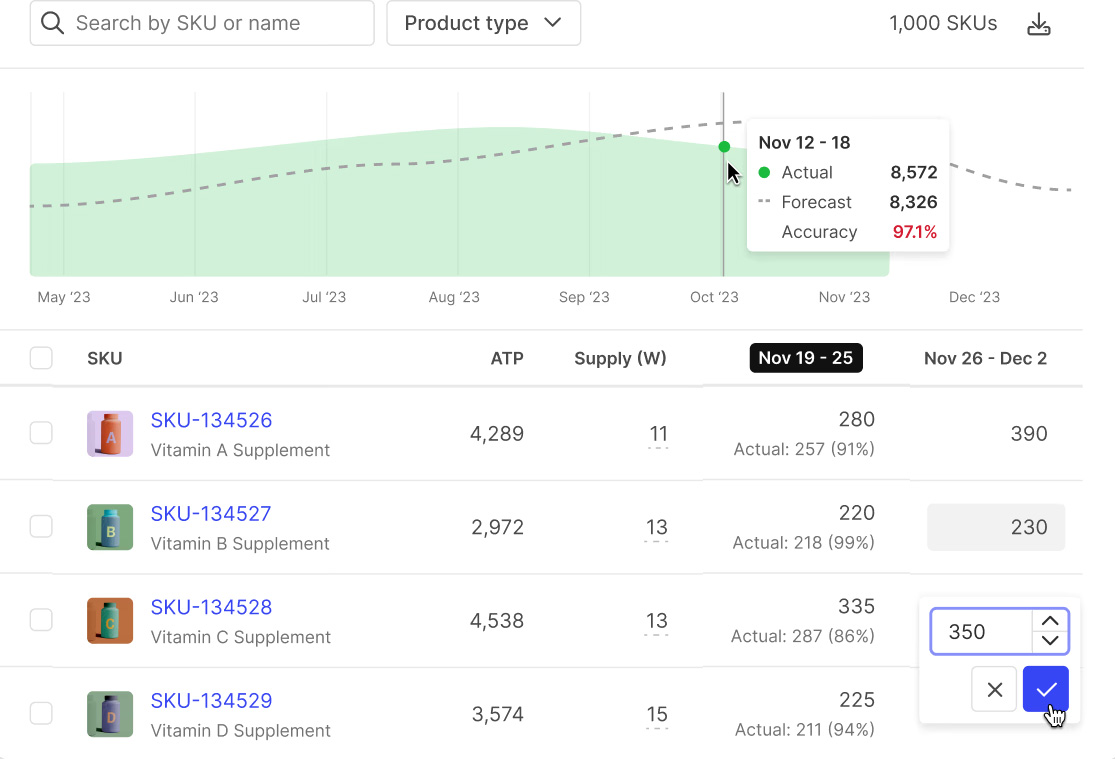Click ATP value 4,538
1115x759 pixels.
click(x=496, y=621)
